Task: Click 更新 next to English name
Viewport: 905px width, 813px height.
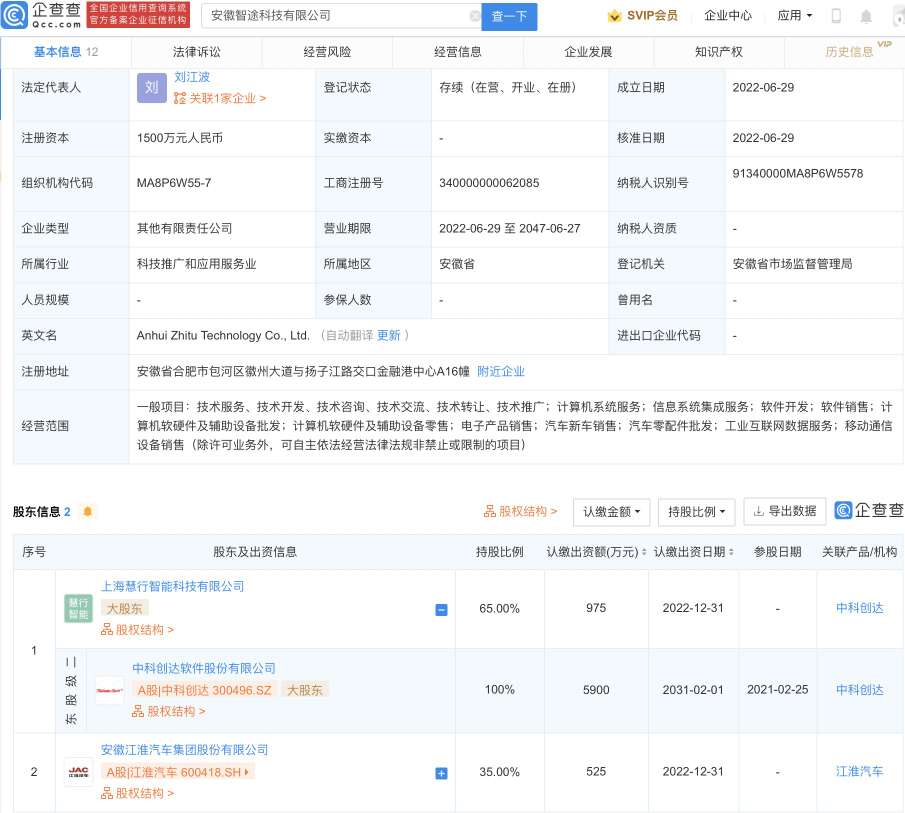Action: (x=388, y=335)
